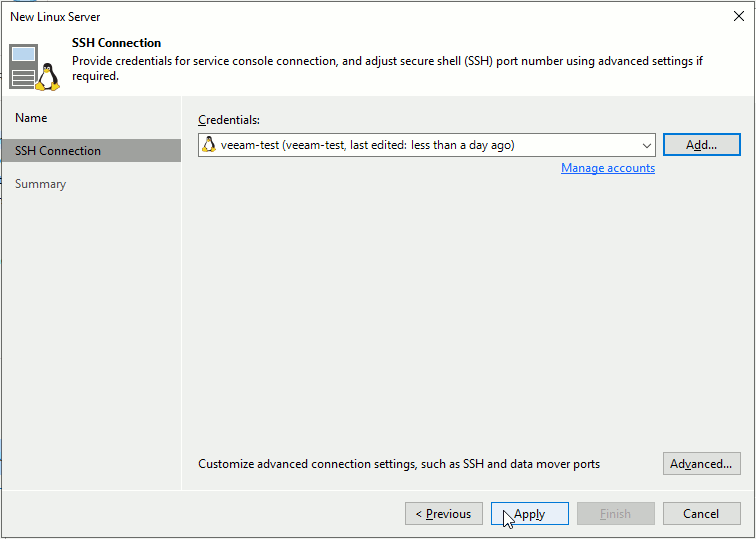Open the Manage accounts link

click(x=607, y=168)
